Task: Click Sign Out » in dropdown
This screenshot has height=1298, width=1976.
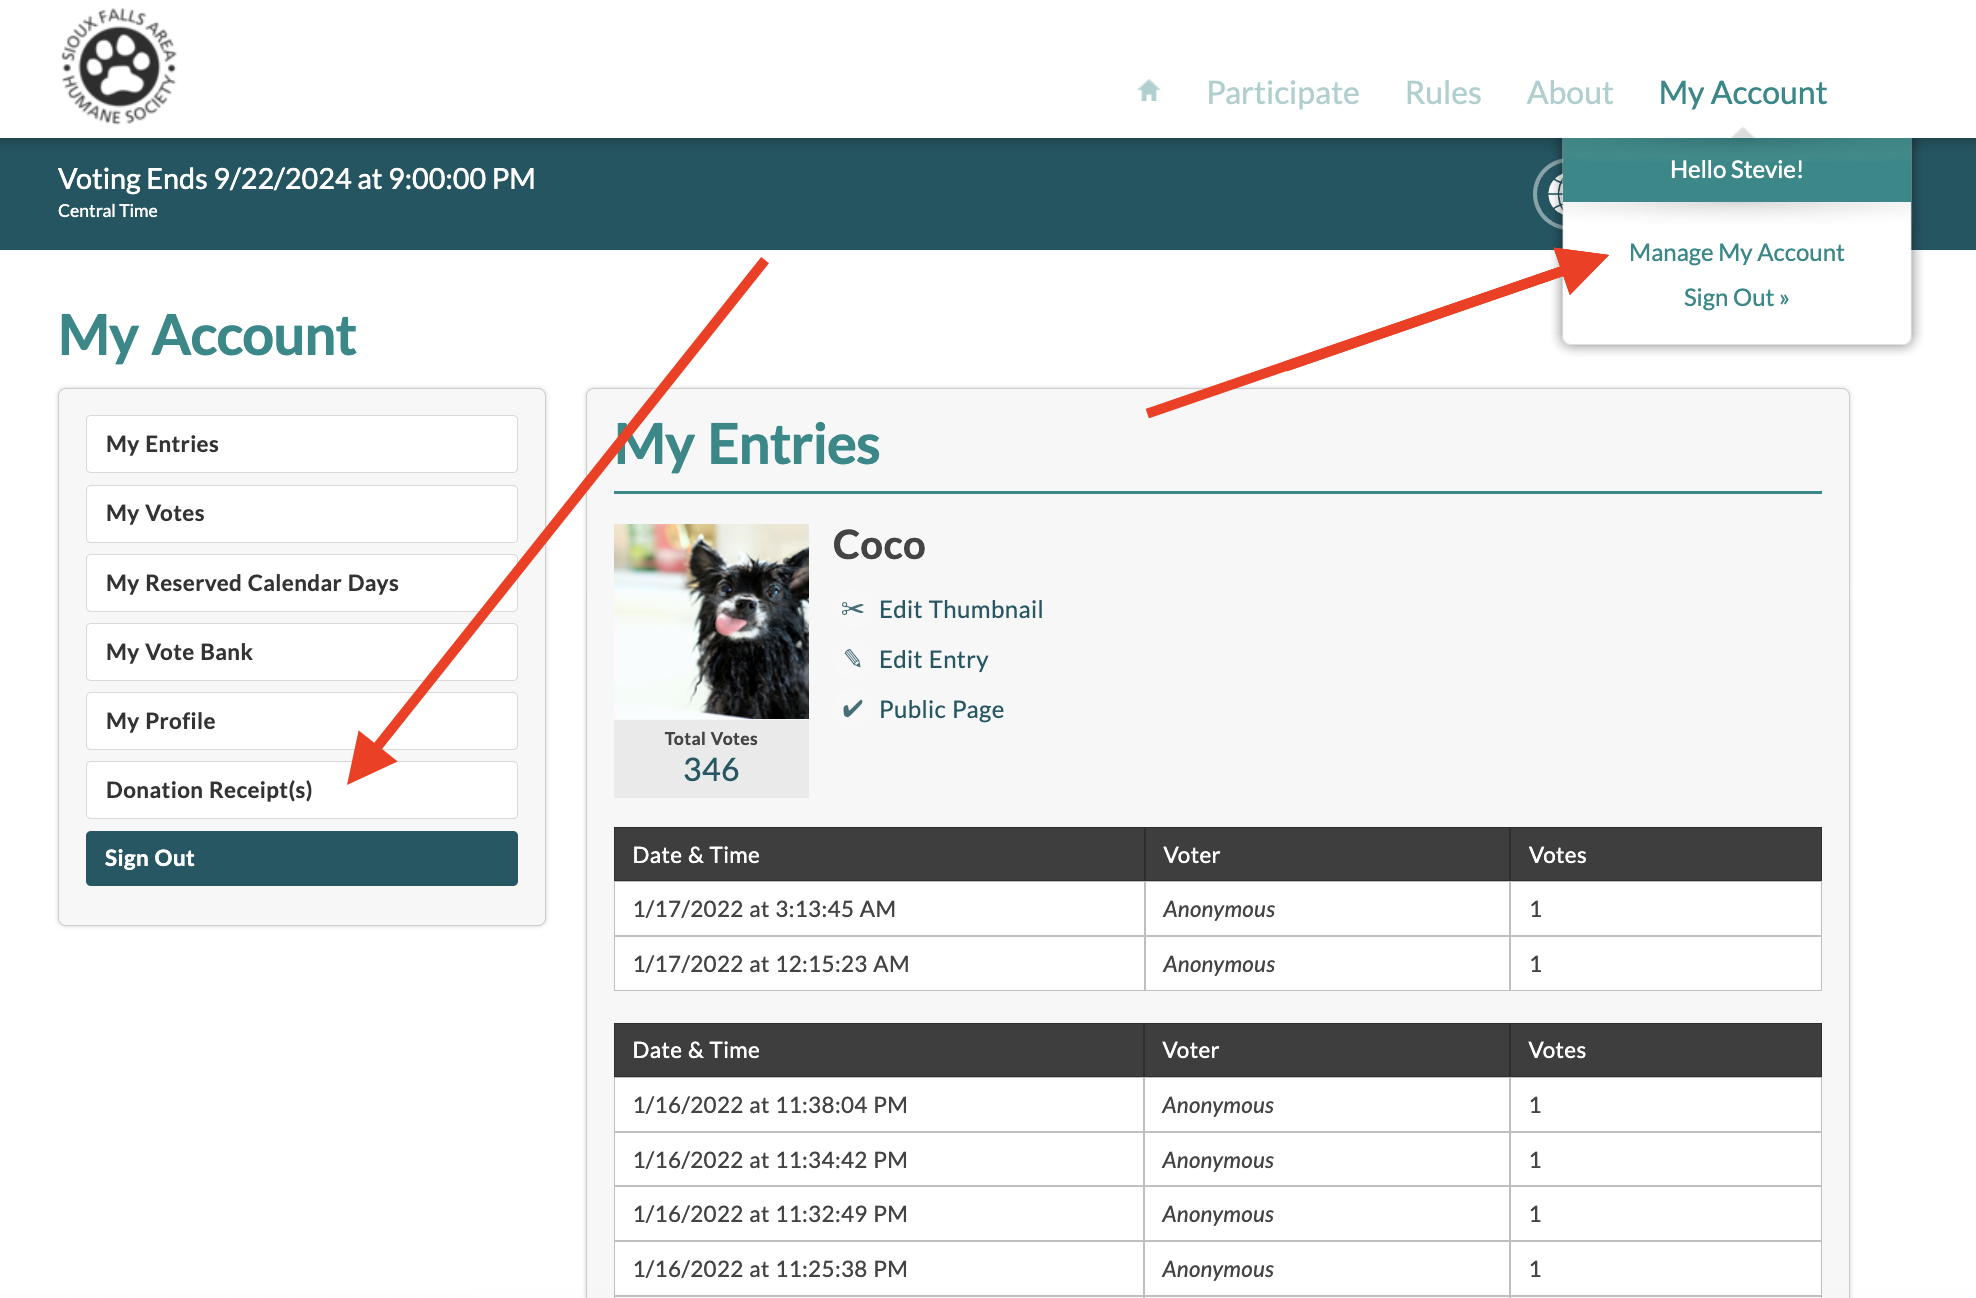Action: [1735, 297]
